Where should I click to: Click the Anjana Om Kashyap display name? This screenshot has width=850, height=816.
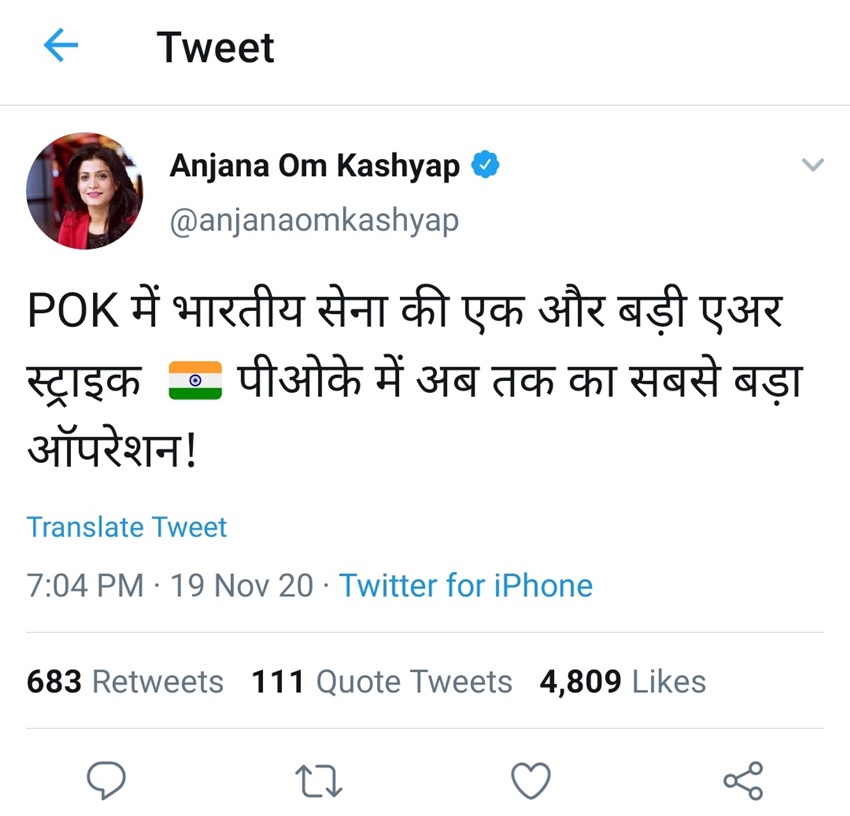pos(314,165)
